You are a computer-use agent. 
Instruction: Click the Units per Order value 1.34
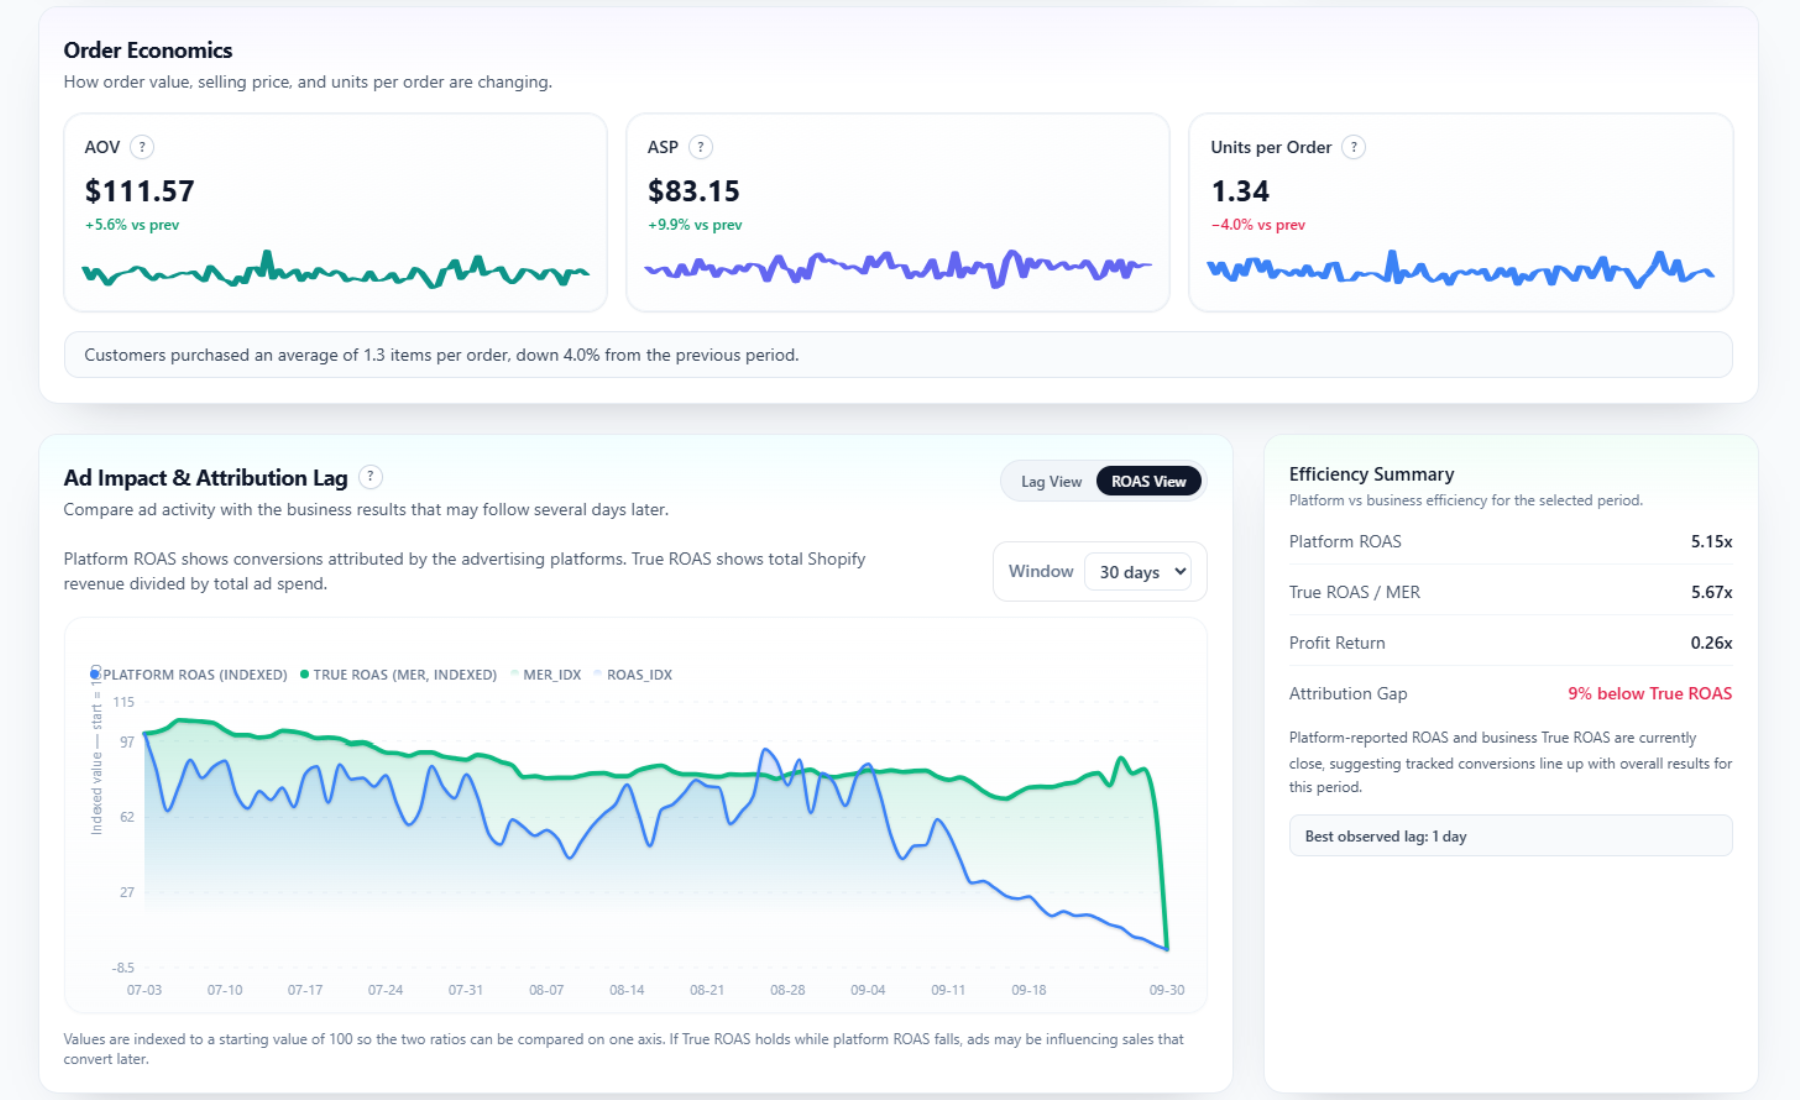click(1240, 191)
